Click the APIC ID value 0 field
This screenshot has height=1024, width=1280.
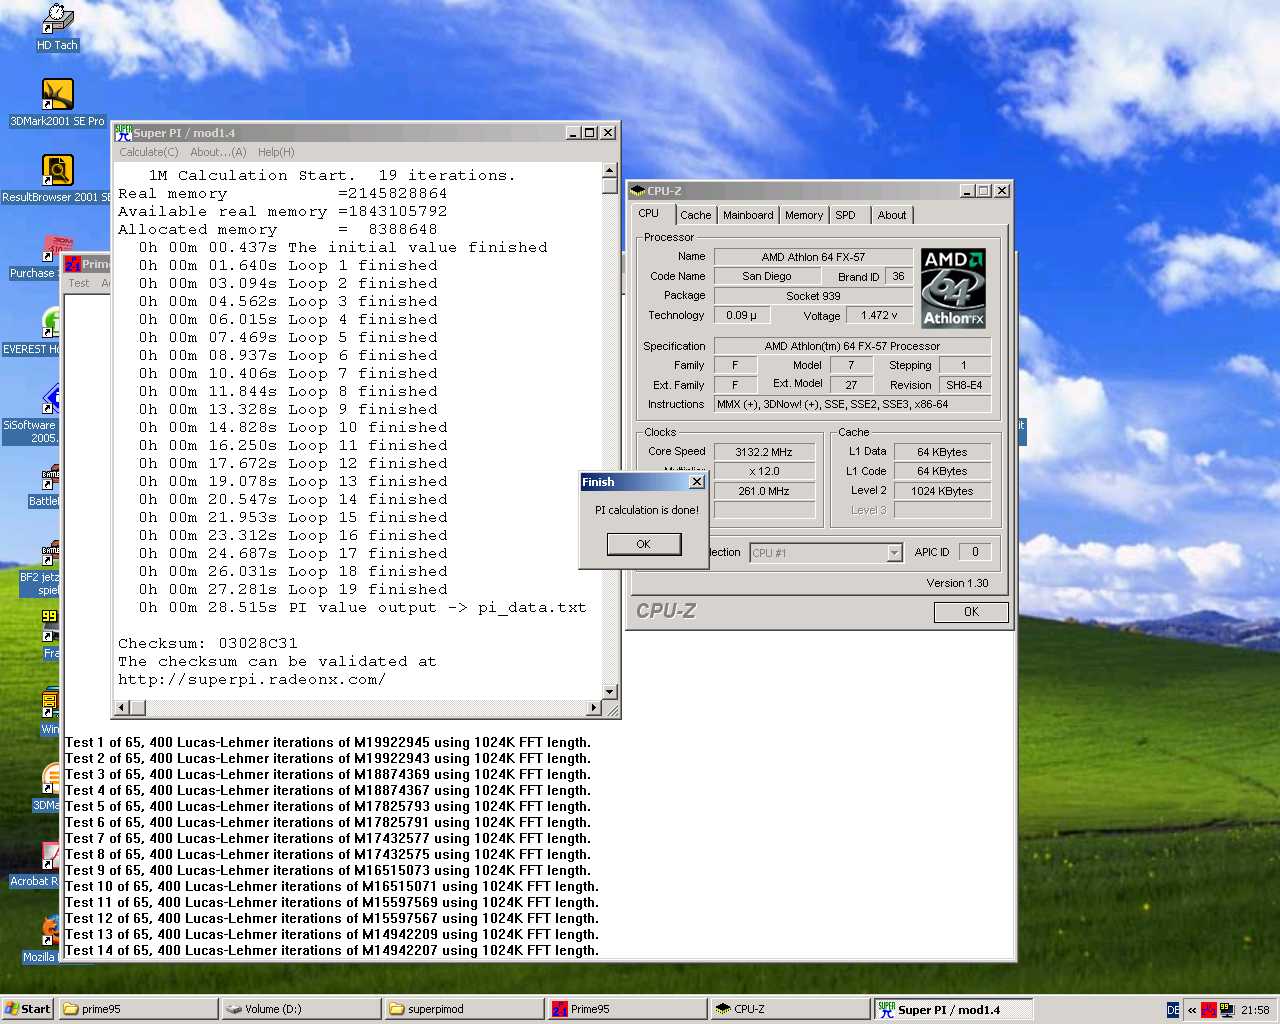tap(975, 552)
